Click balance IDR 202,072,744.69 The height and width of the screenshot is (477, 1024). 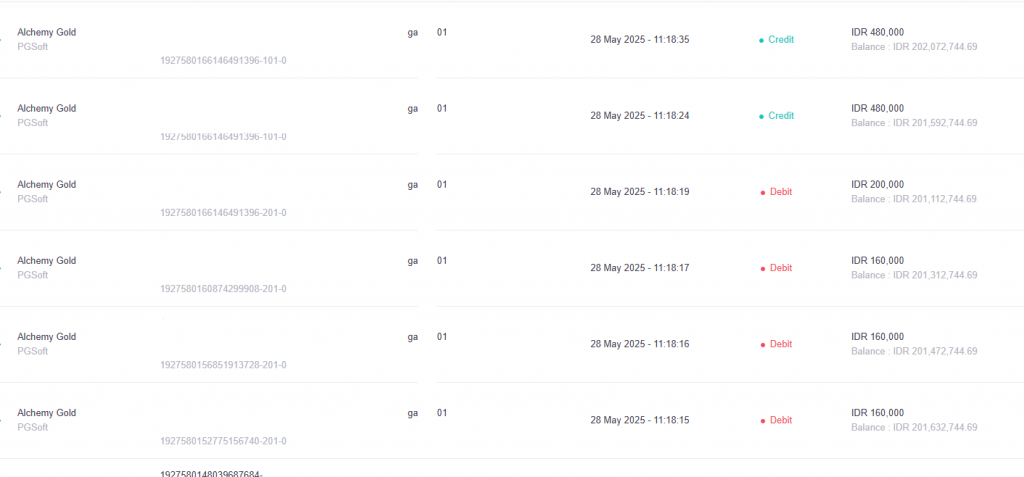(914, 47)
